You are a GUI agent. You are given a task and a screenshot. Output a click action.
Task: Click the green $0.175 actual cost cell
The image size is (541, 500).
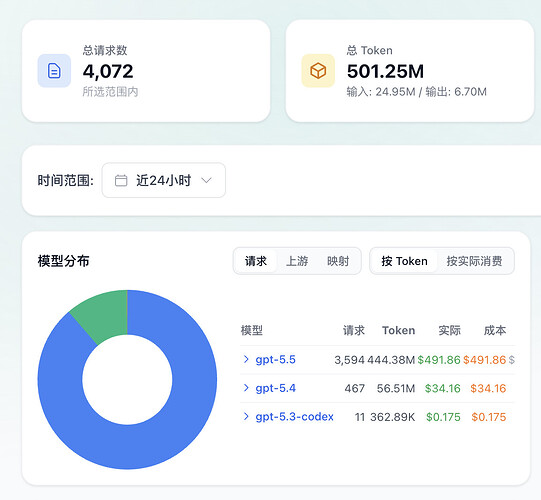point(443,417)
